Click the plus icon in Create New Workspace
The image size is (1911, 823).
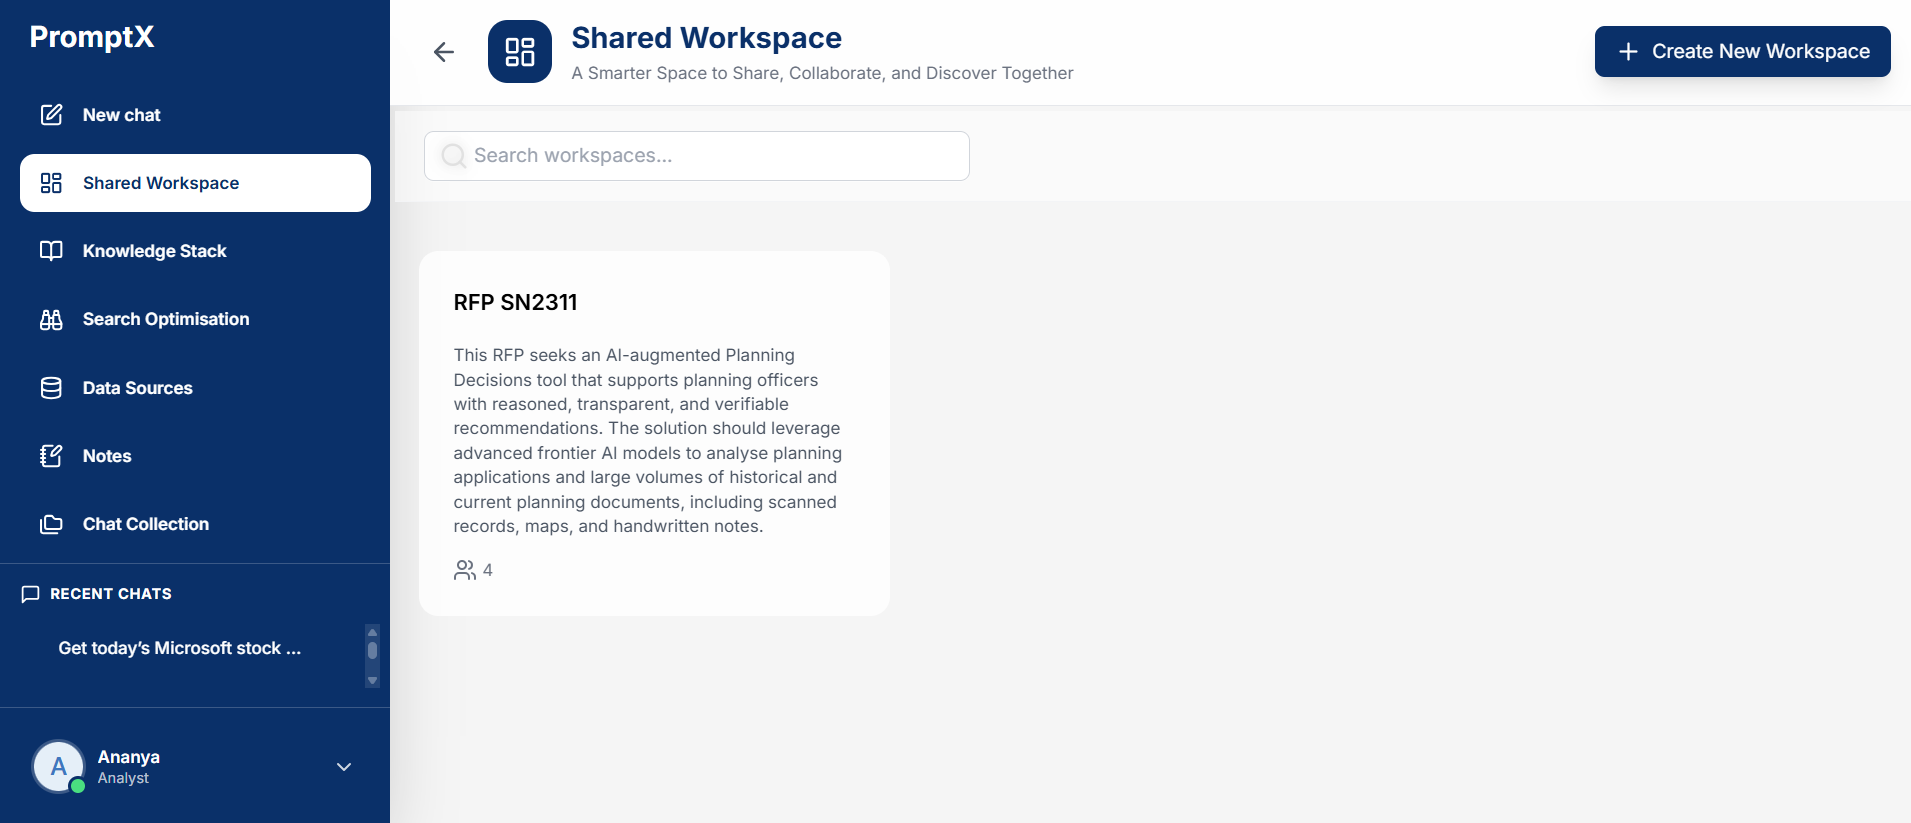(x=1628, y=51)
